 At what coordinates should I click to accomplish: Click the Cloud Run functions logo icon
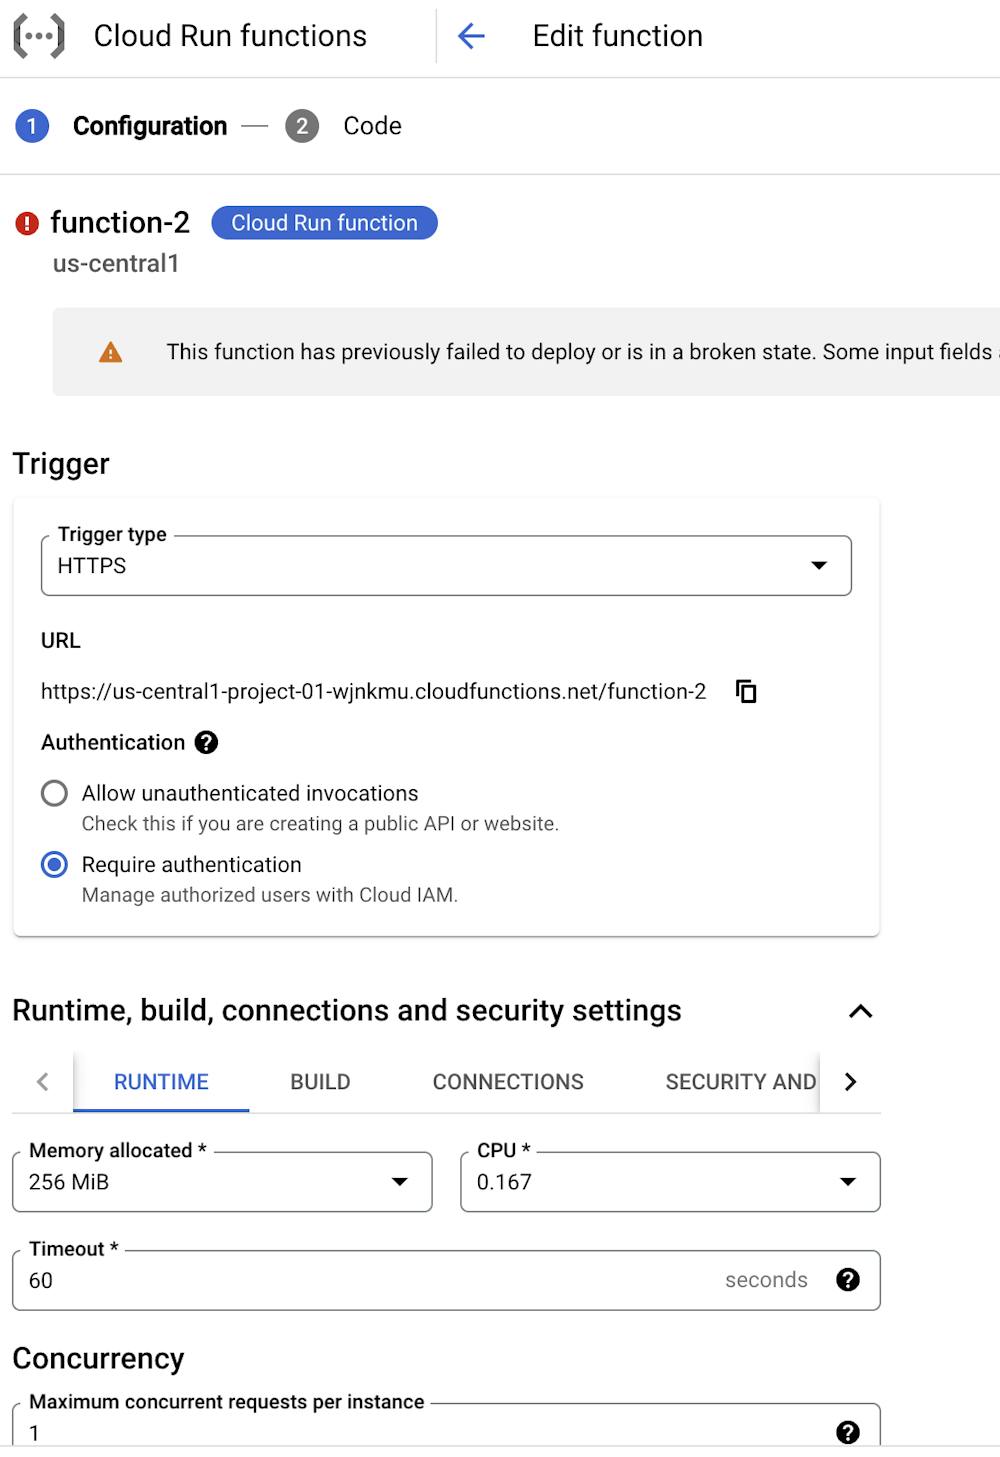click(x=39, y=36)
